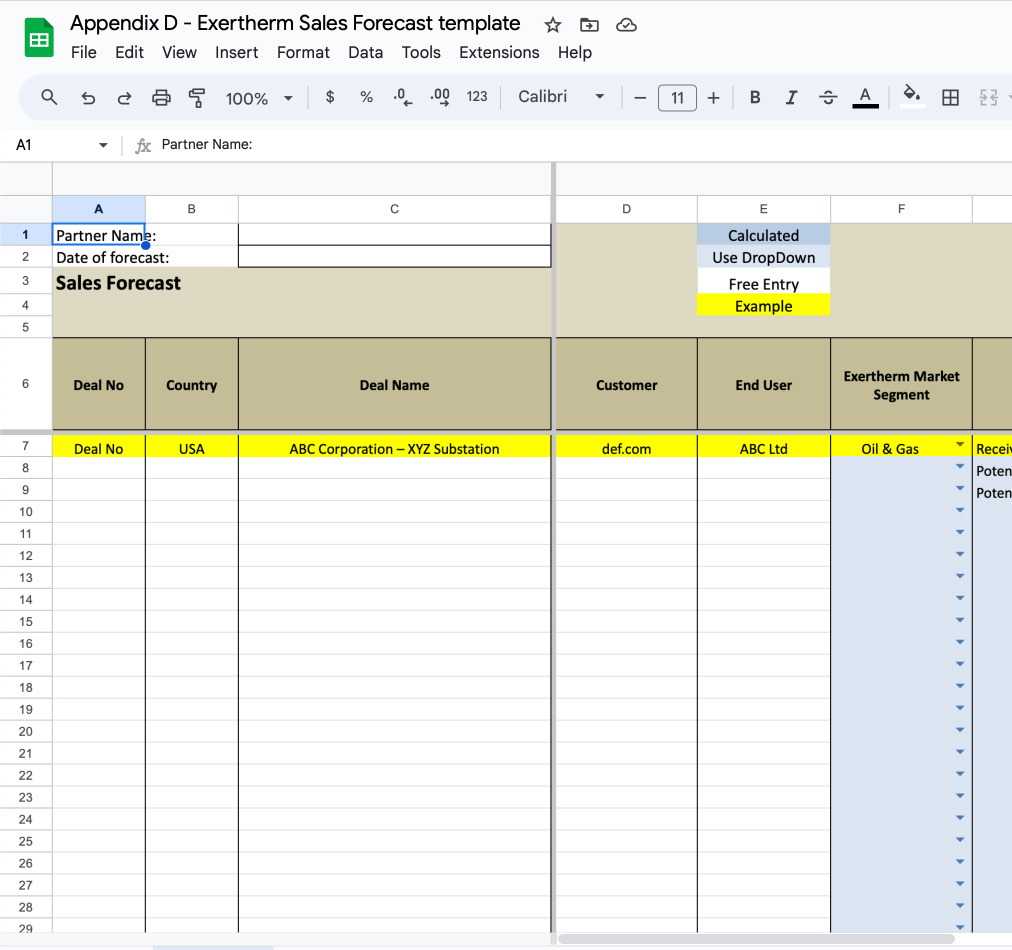Select the yellow 'Example' legend cell
This screenshot has height=950, width=1012.
coord(764,305)
